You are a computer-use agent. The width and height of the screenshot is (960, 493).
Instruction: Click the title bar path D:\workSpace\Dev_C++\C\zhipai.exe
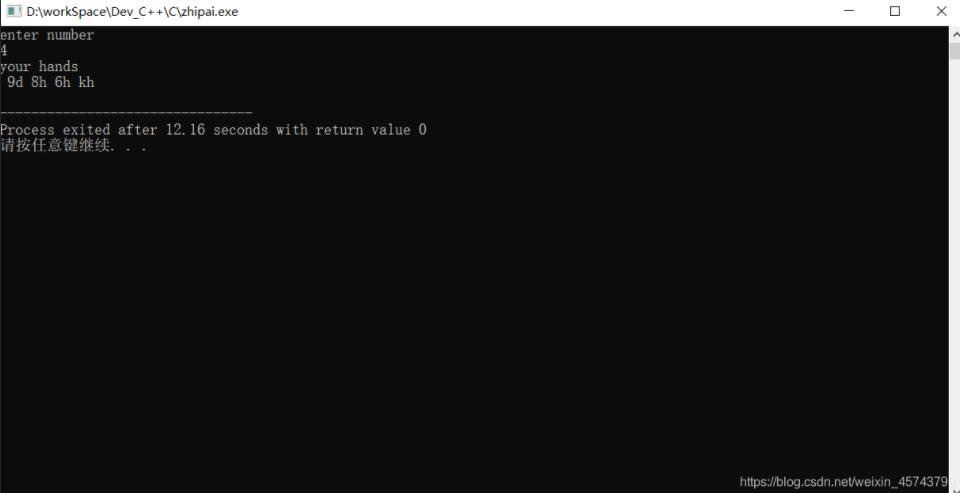132,12
